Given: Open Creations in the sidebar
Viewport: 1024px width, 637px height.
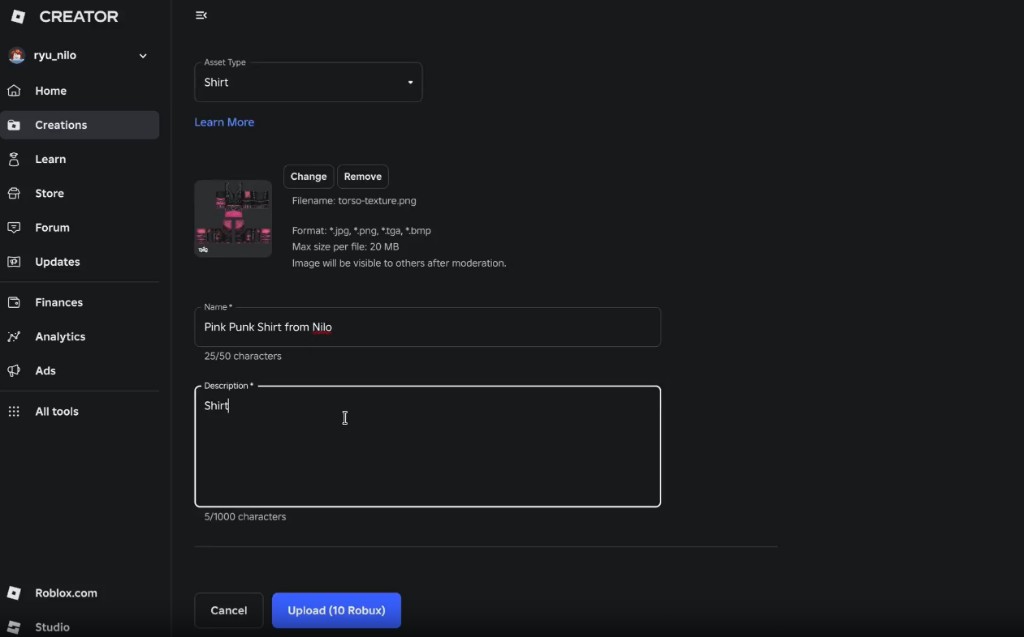Looking at the screenshot, I should pyautogui.click(x=80, y=125).
